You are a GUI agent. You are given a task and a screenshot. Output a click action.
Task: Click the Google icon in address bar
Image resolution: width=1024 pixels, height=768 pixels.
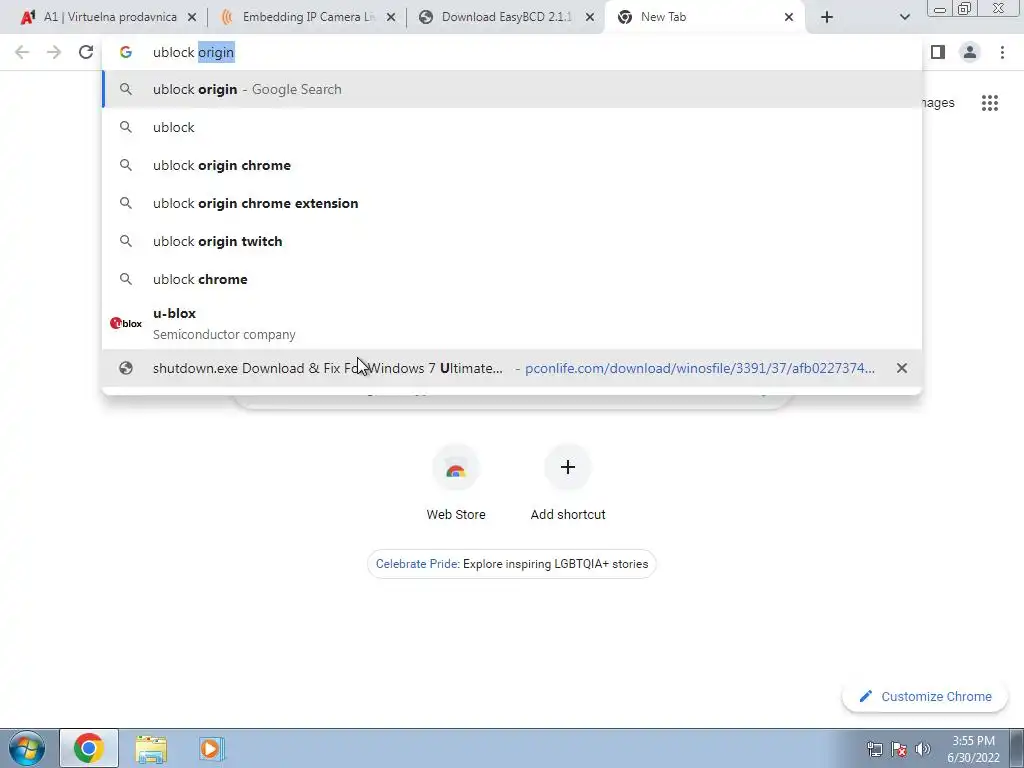125,52
